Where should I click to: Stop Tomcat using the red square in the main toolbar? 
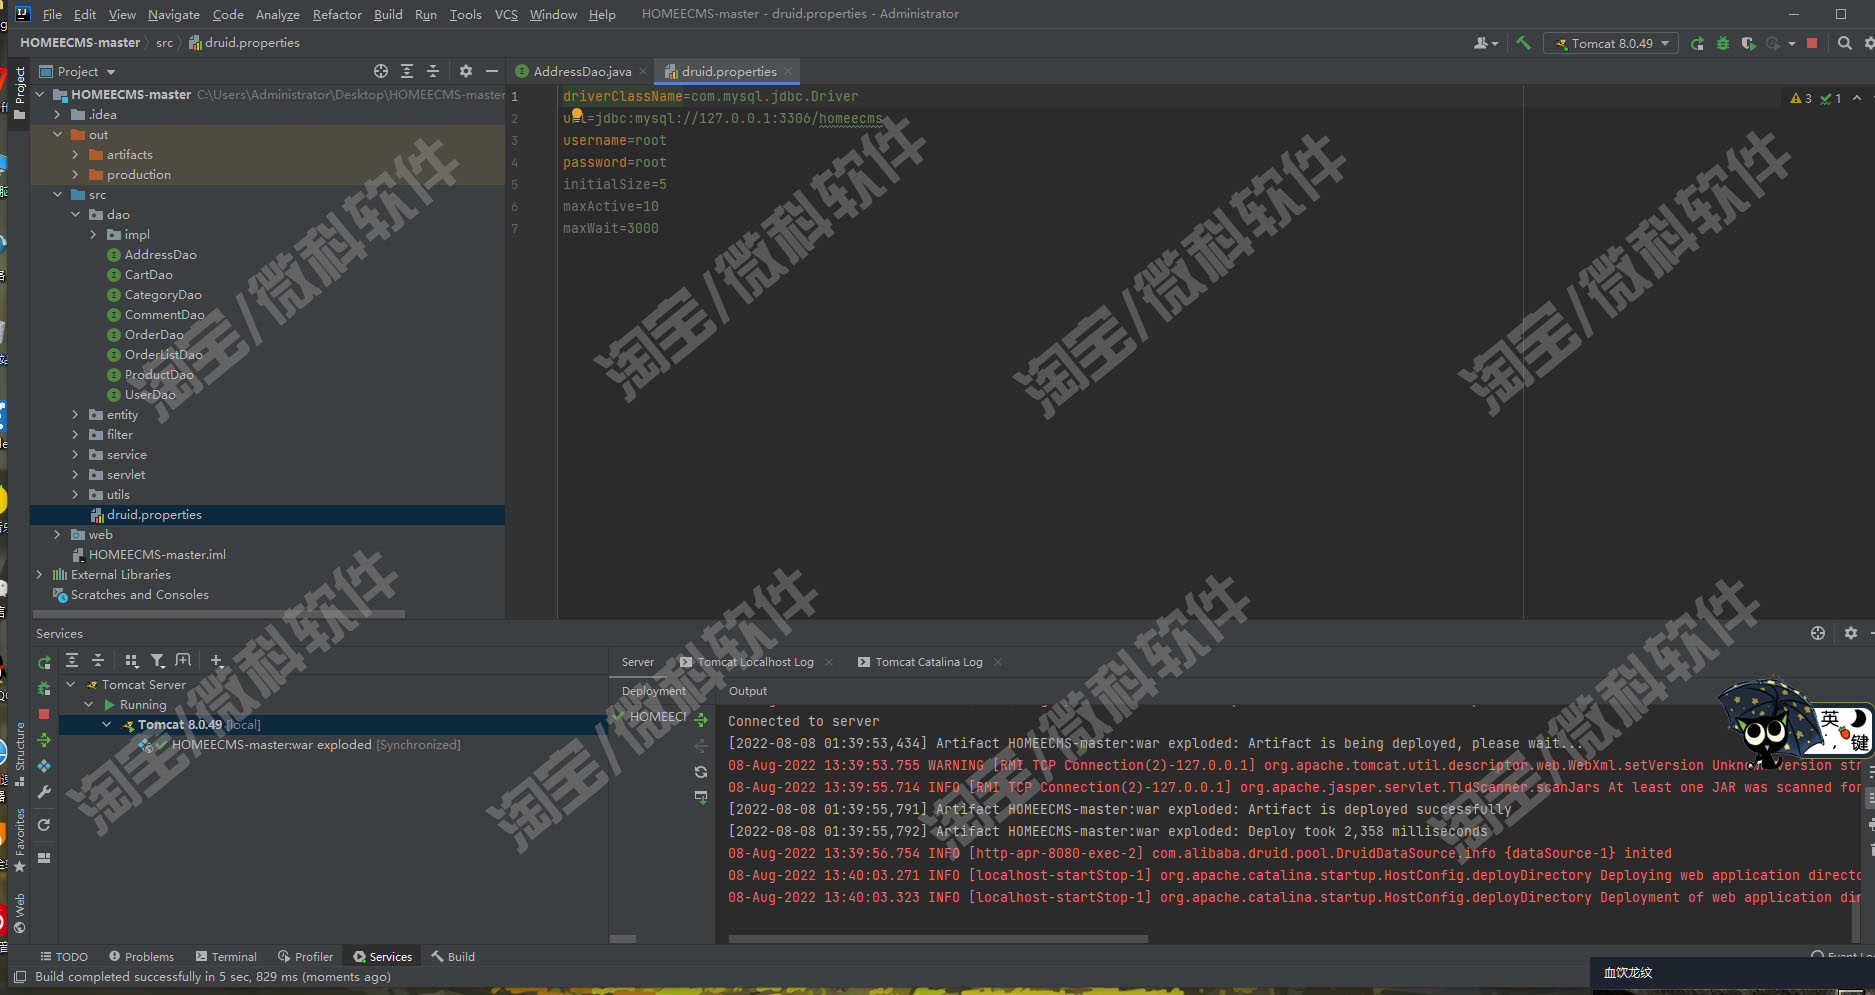[x=1812, y=43]
